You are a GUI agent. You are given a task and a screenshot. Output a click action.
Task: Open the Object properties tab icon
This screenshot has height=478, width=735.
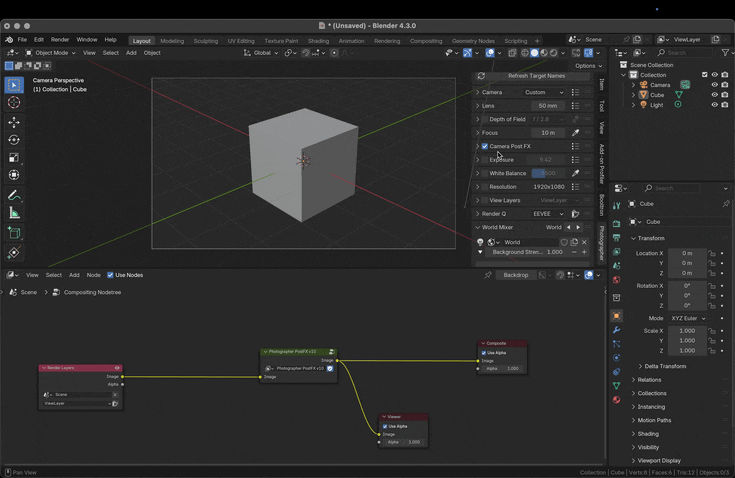[616, 316]
